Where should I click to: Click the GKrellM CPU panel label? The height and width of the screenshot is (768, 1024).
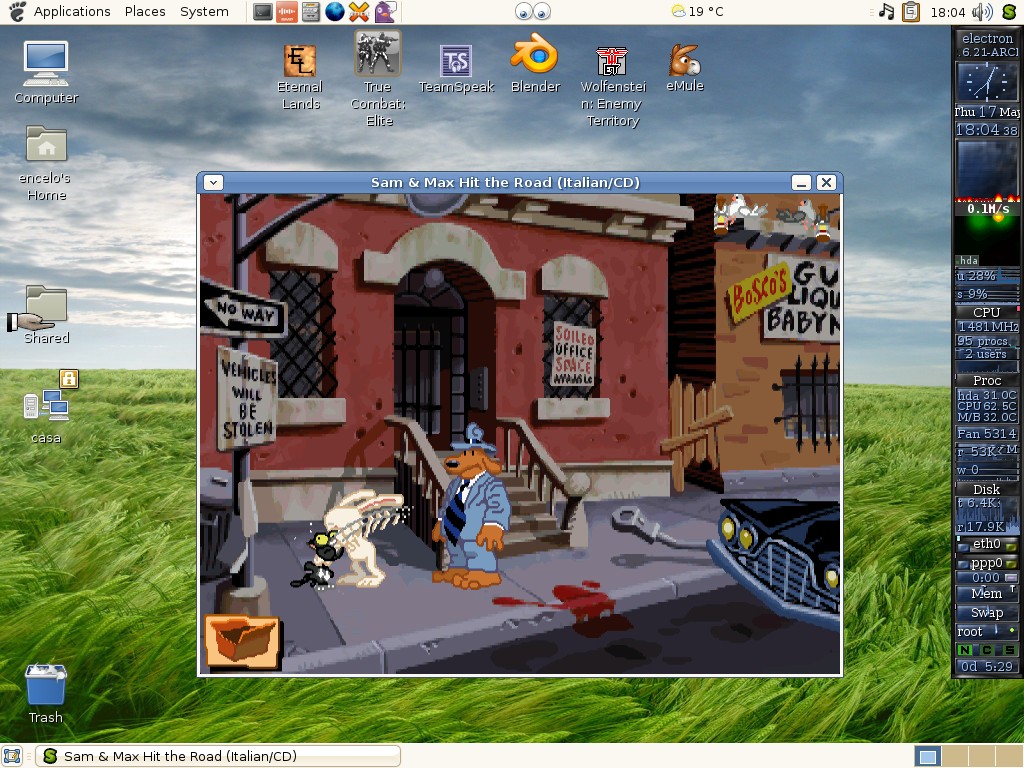tap(986, 312)
